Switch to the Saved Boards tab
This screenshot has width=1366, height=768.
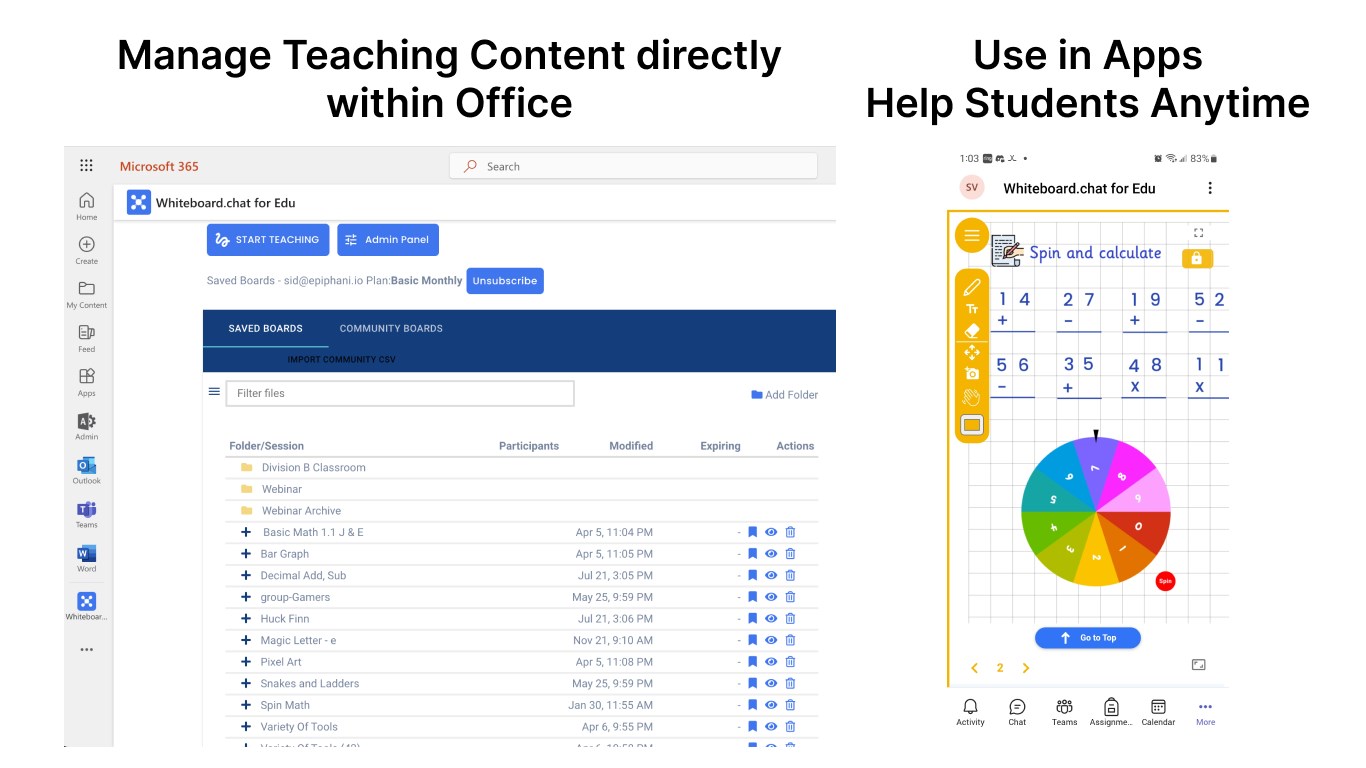point(265,328)
